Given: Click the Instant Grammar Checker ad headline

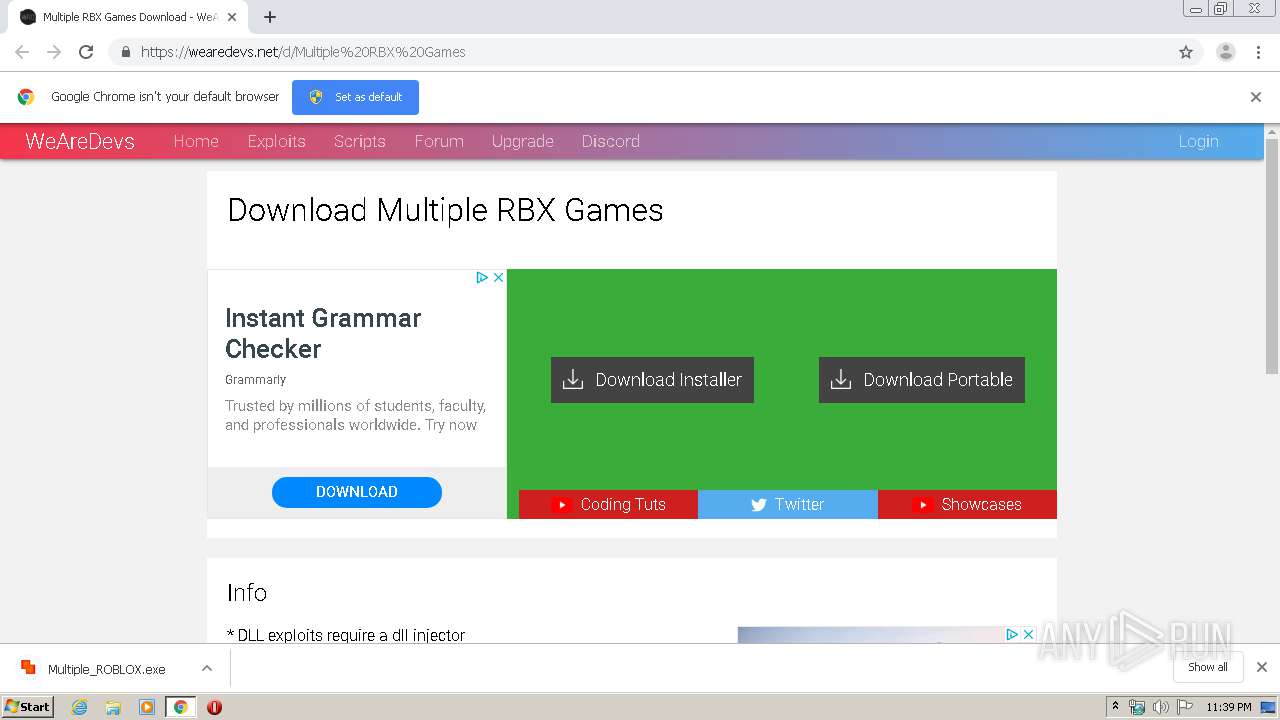Looking at the screenshot, I should (x=323, y=333).
